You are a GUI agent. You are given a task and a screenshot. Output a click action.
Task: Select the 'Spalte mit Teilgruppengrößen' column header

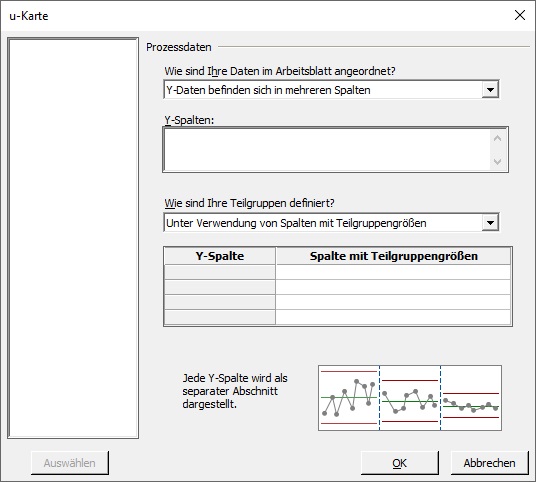(x=393, y=256)
